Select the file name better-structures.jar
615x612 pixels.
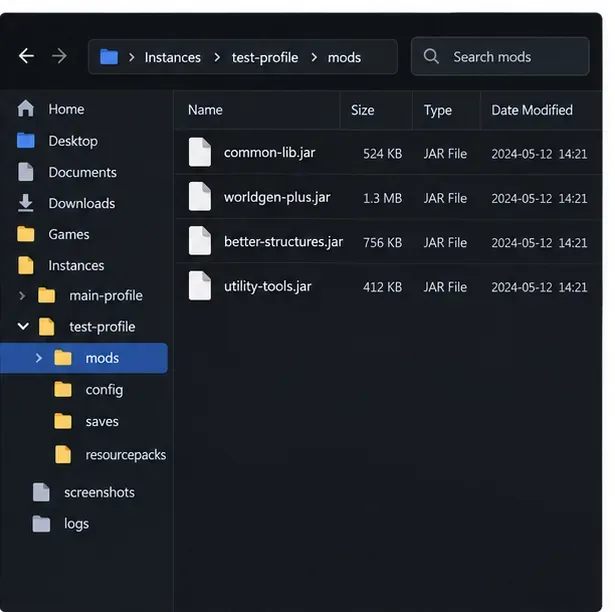(x=283, y=242)
